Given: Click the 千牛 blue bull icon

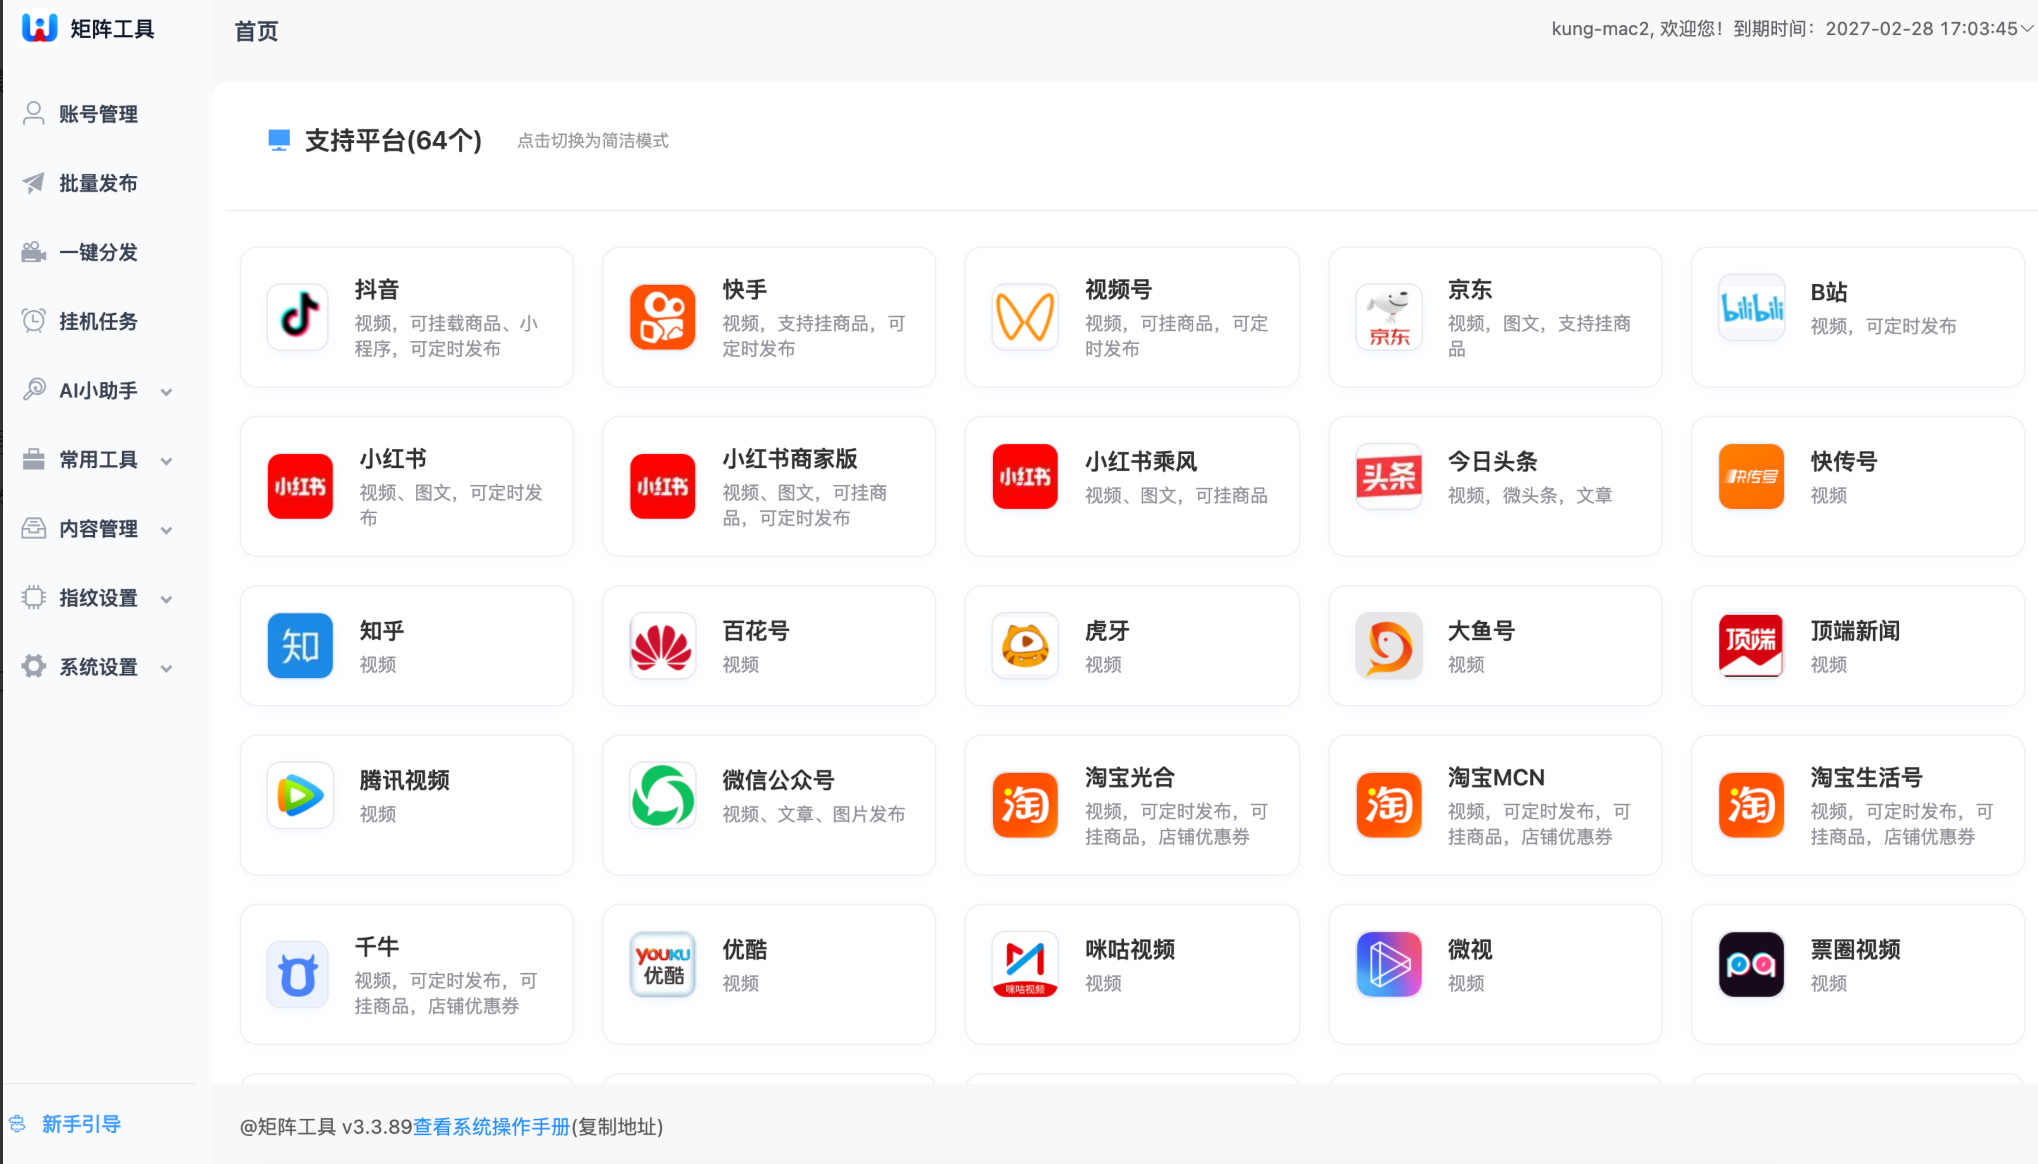Looking at the screenshot, I should click(x=298, y=974).
